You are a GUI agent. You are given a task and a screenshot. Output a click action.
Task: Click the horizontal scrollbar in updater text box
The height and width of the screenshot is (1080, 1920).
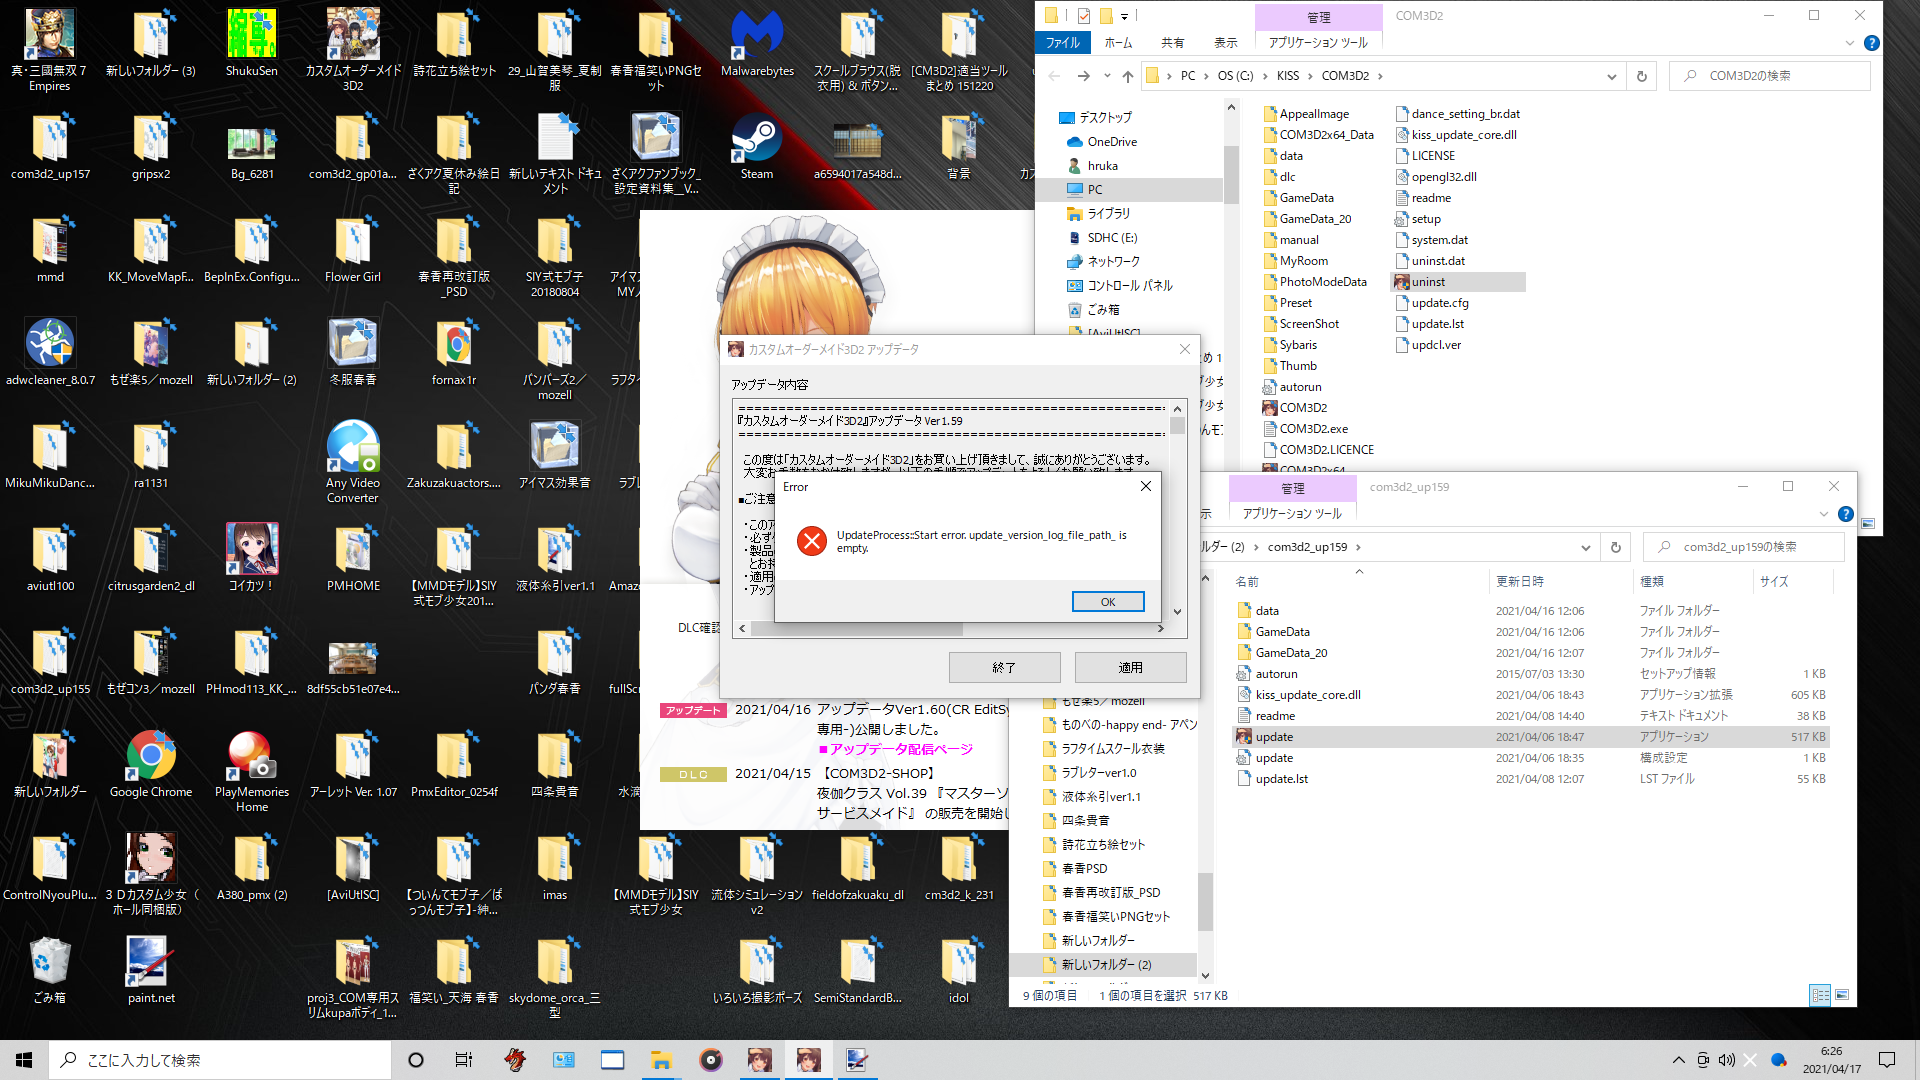click(950, 629)
